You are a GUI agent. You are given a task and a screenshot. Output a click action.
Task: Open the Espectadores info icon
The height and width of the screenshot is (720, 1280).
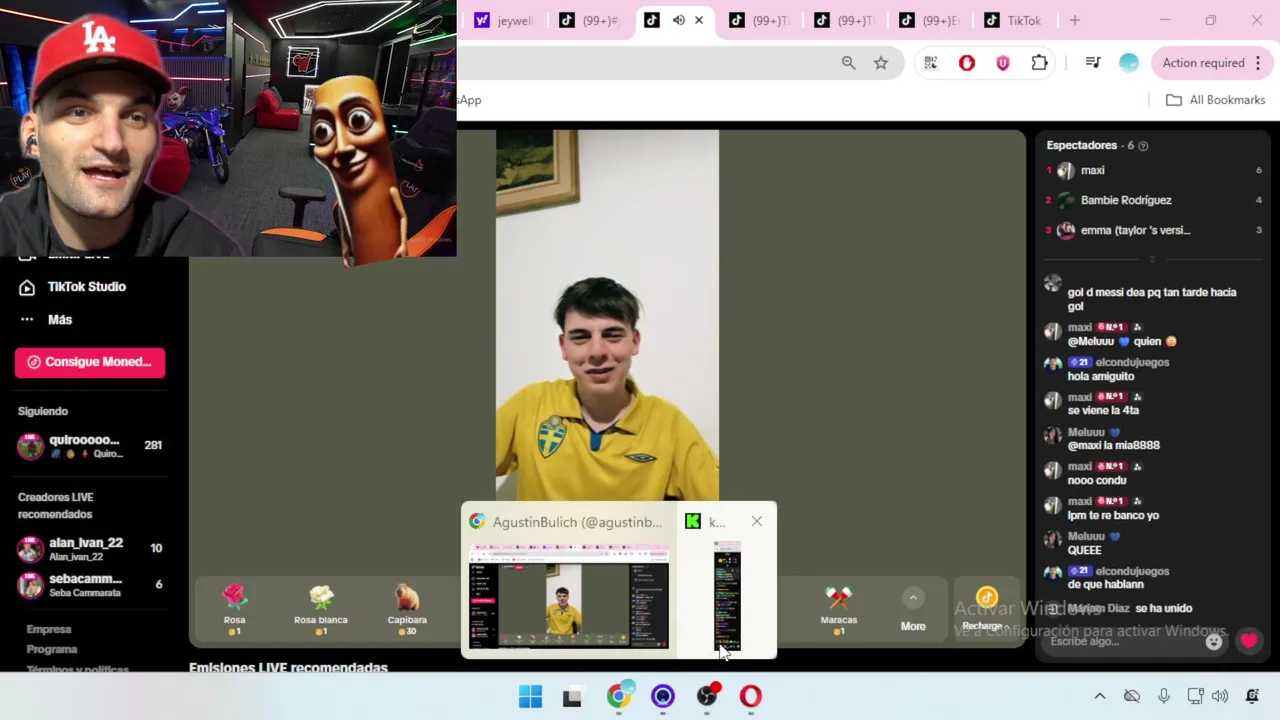[x=1143, y=146]
